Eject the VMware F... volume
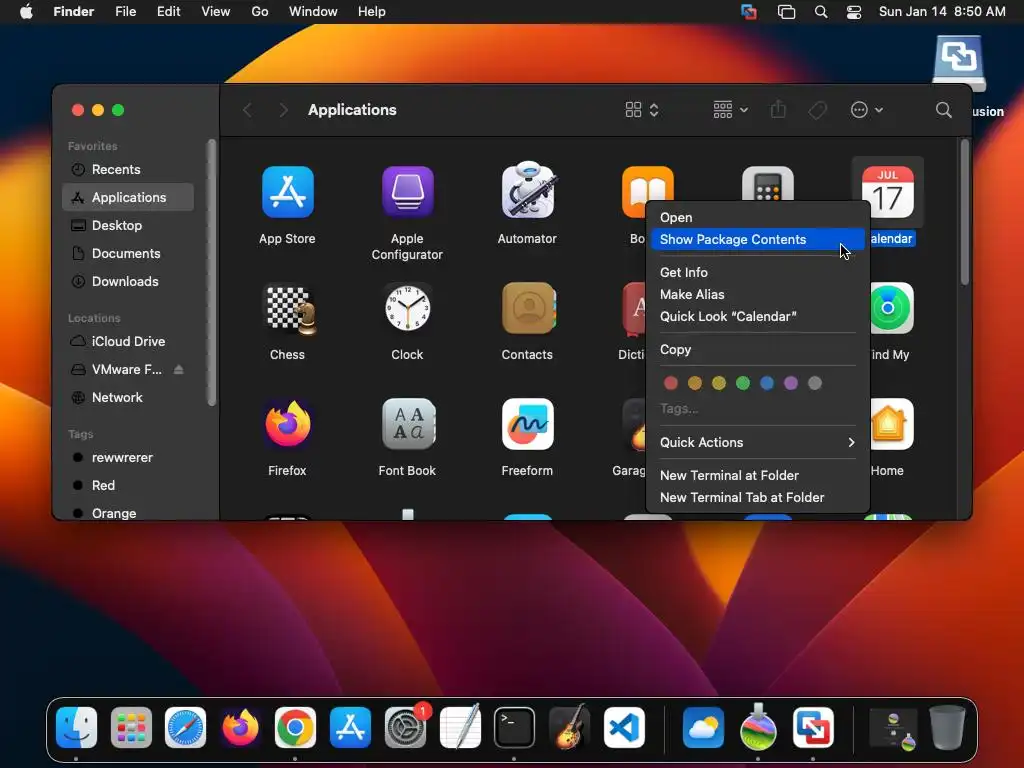This screenshot has width=1024, height=768. pos(178,370)
